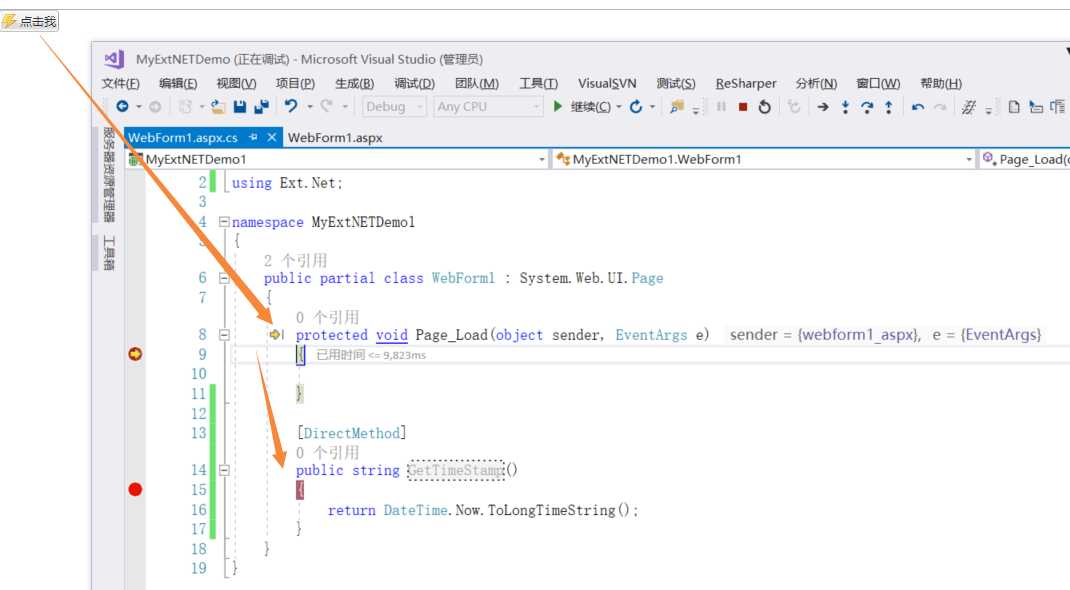The image size is (1070, 590).
Task: Open the Debug configuration dropdown
Action: click(394, 106)
